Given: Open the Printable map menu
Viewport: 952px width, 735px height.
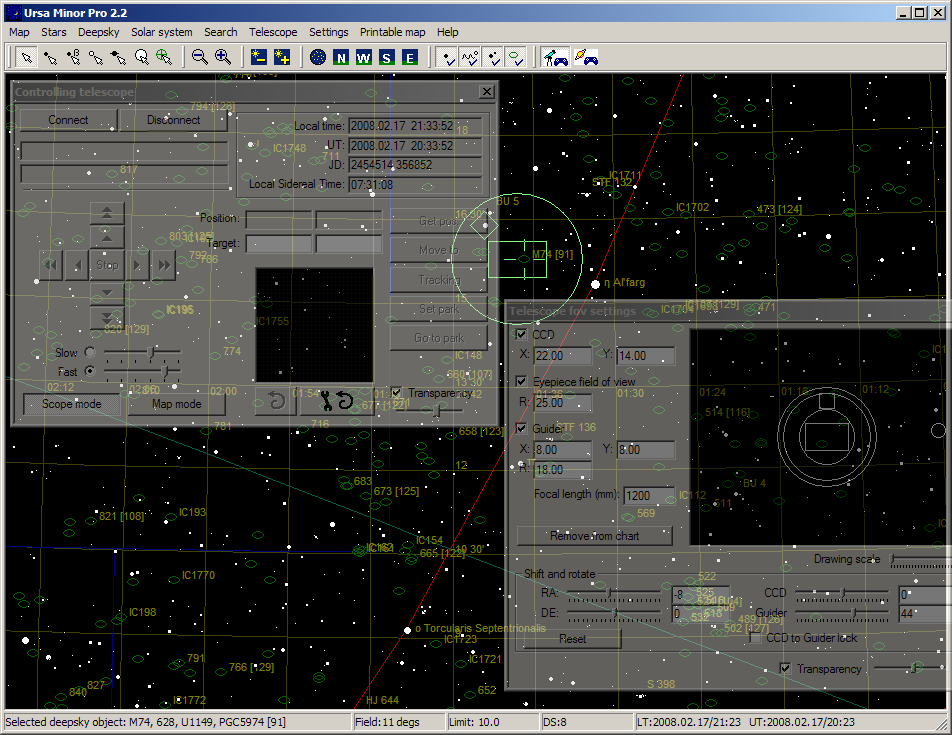Looking at the screenshot, I should point(392,32).
